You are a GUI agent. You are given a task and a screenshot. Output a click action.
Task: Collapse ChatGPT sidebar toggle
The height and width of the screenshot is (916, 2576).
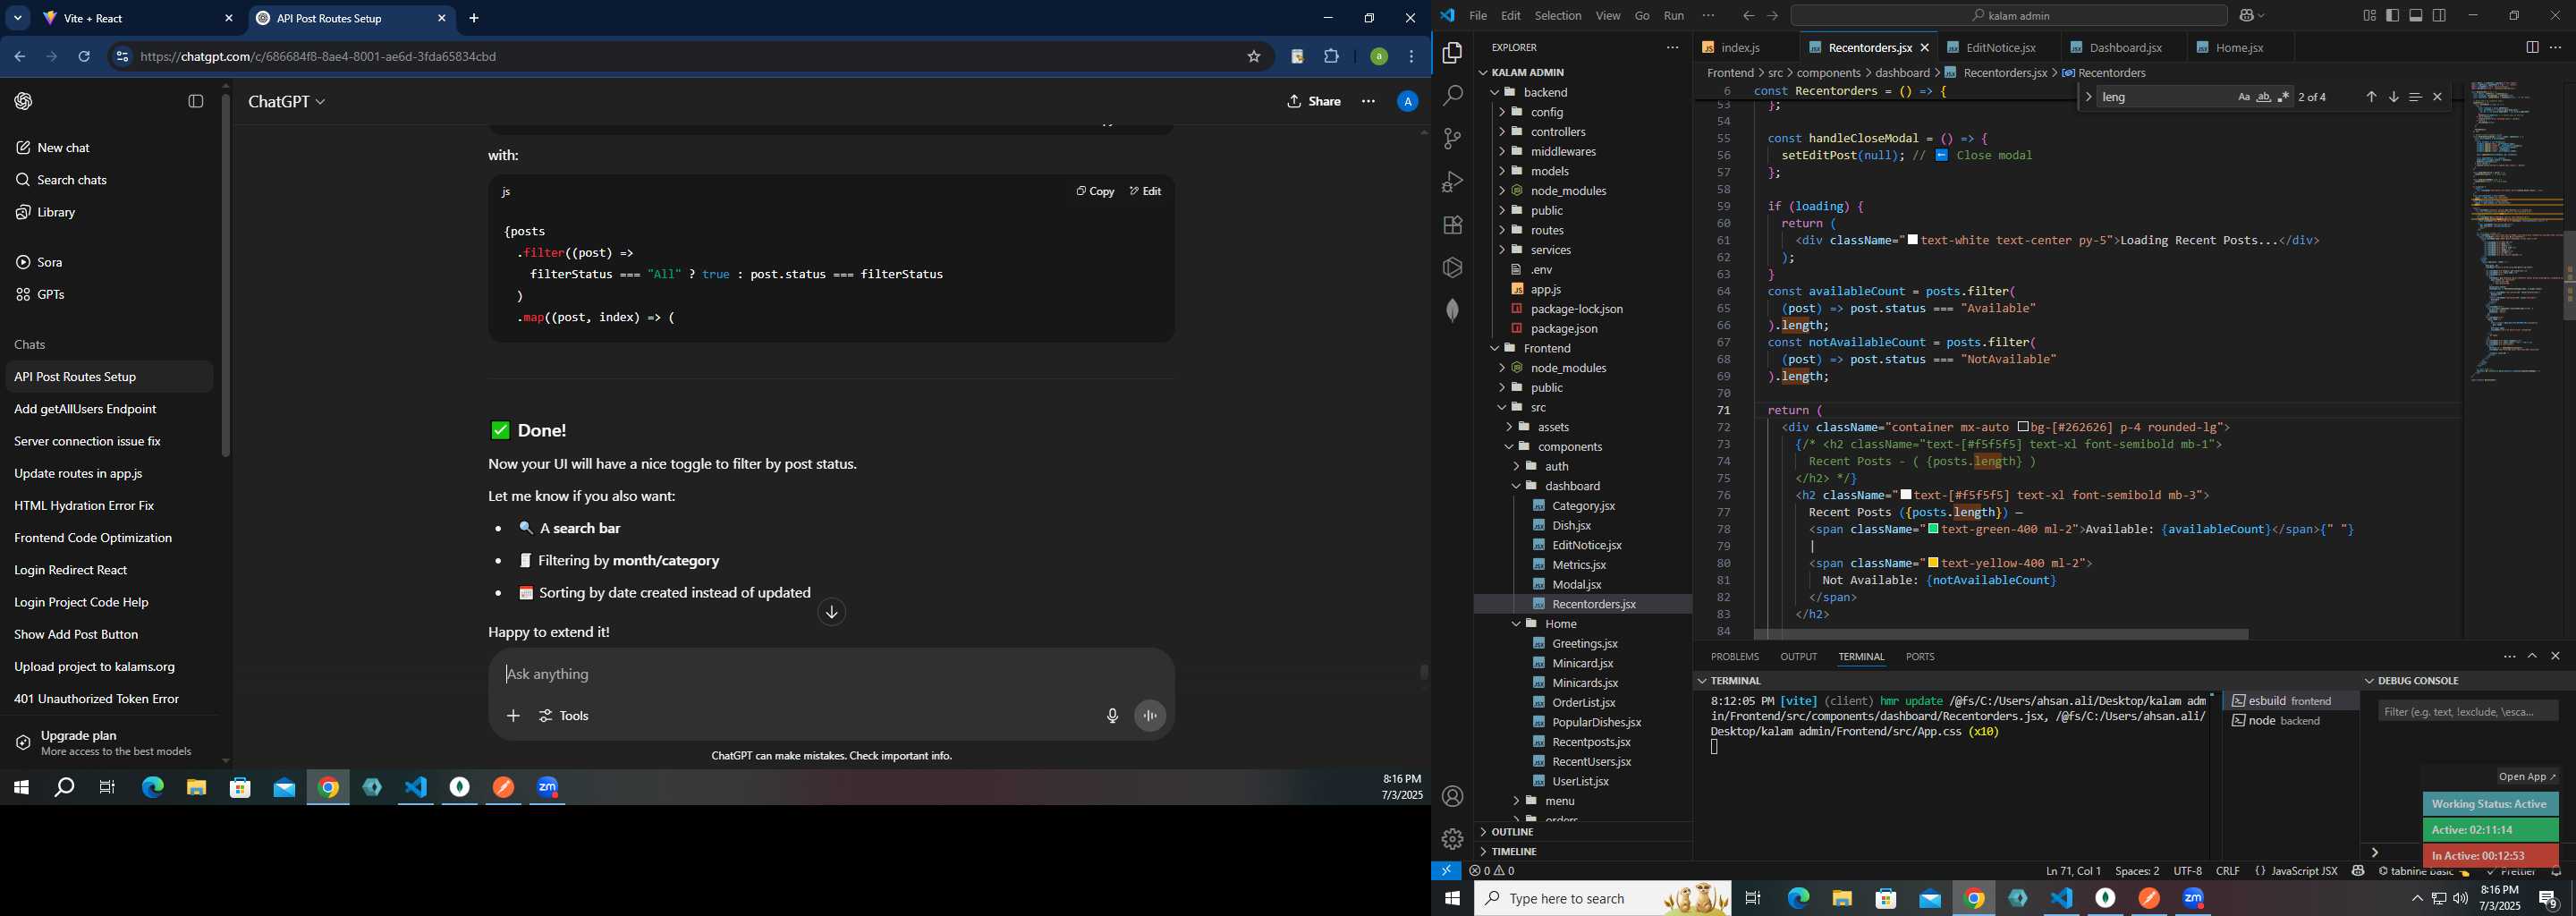point(196,101)
